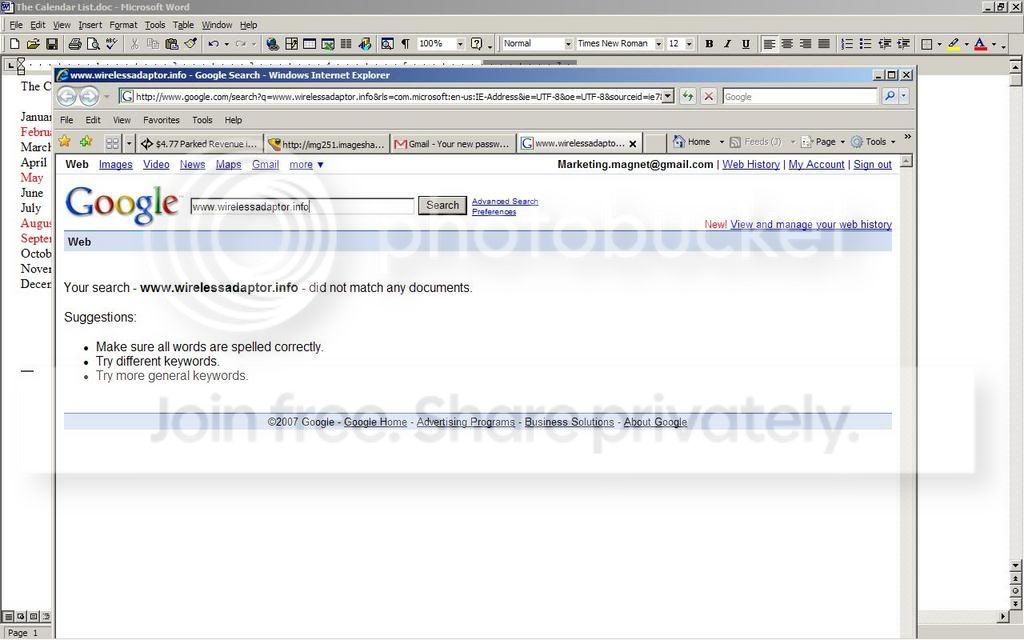The image size is (1024, 640).
Task: Insert a table in Word
Action: click(x=310, y=44)
